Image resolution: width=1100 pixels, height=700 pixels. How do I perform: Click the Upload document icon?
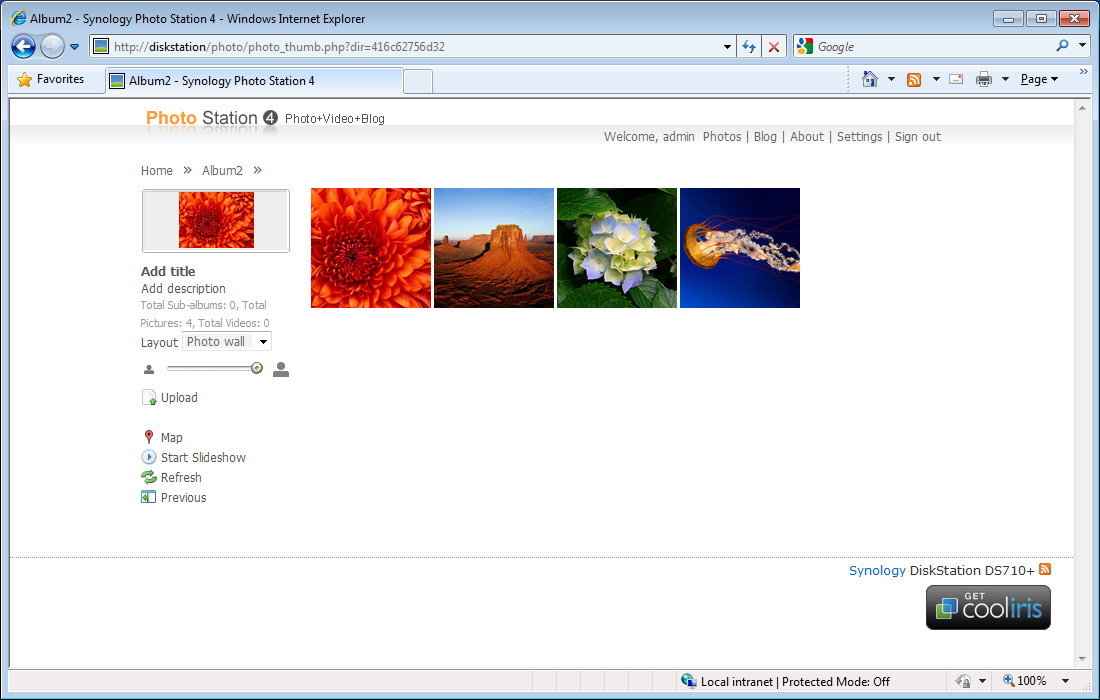(149, 398)
